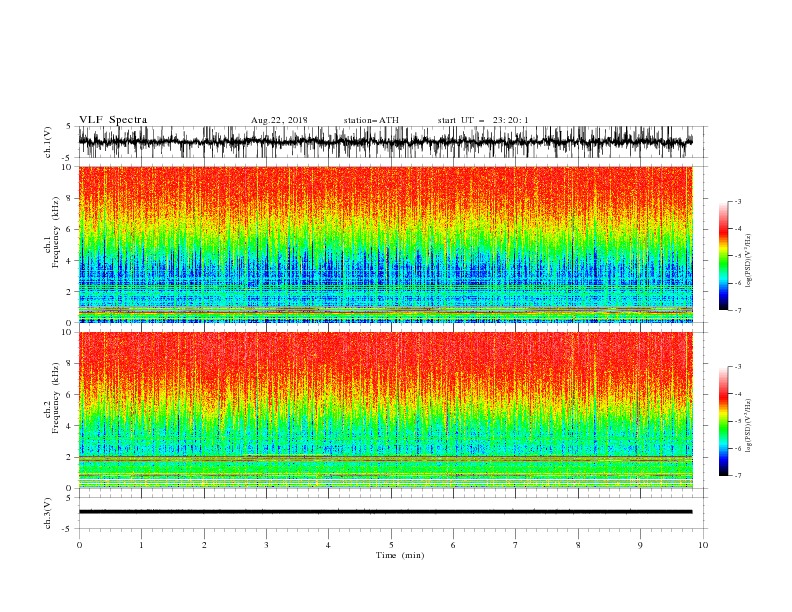Click the 'ch.3(V)' axis label

[x=48, y=513]
